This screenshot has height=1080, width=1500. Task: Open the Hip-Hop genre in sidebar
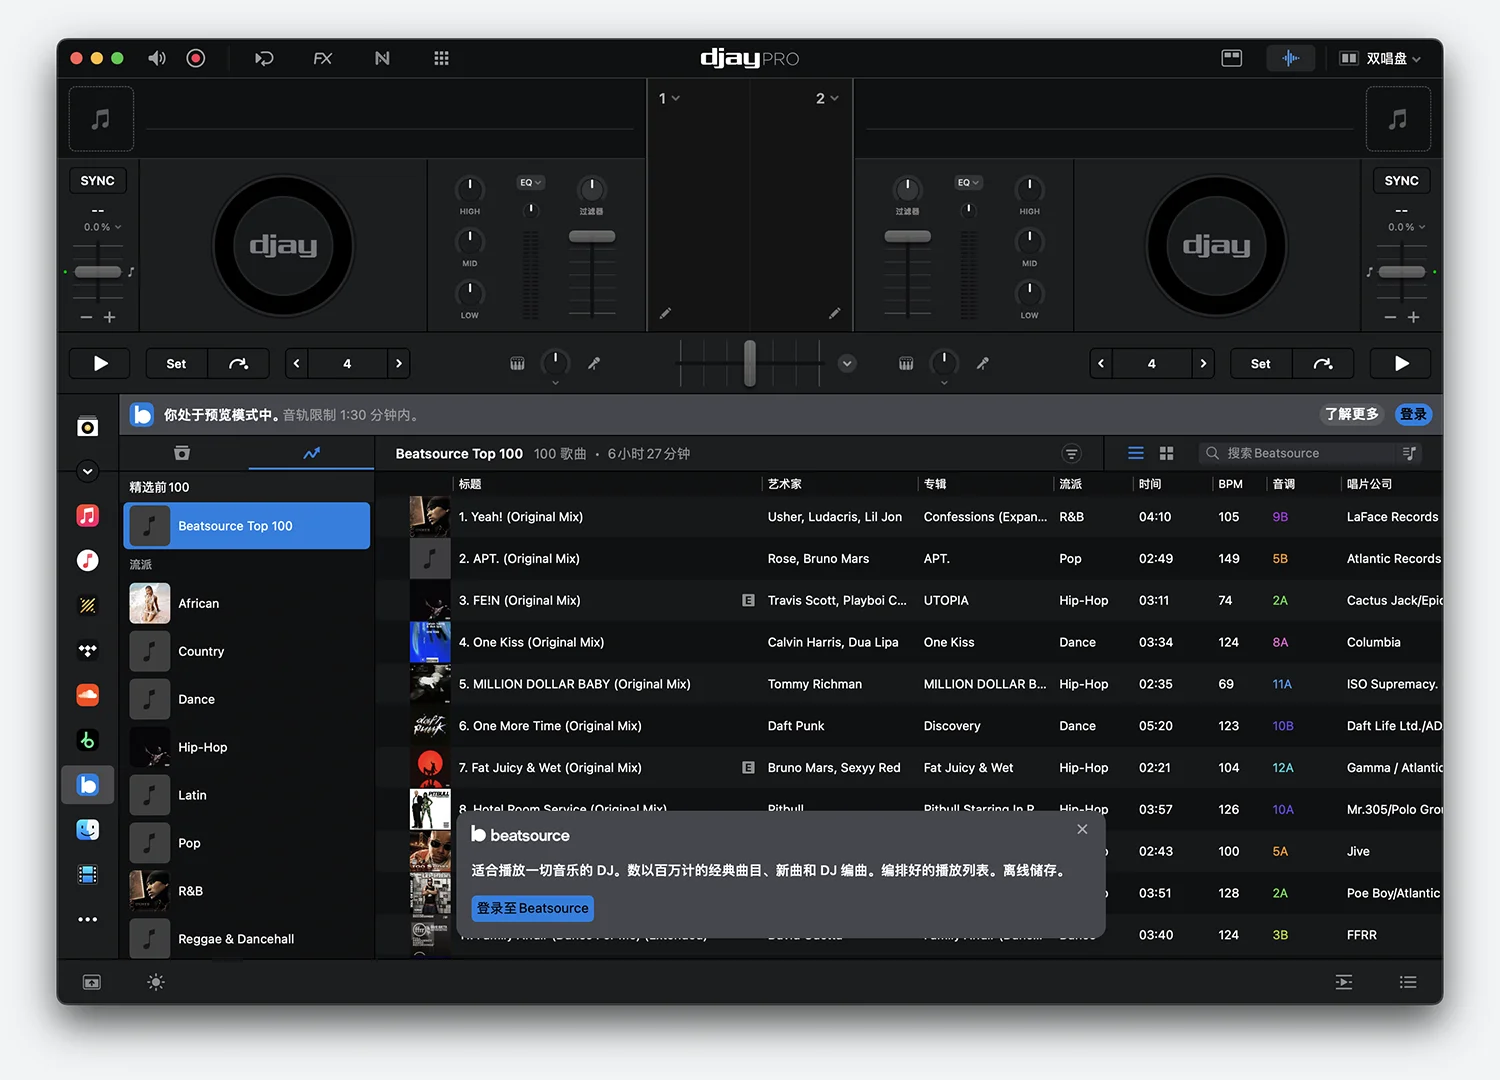point(247,747)
